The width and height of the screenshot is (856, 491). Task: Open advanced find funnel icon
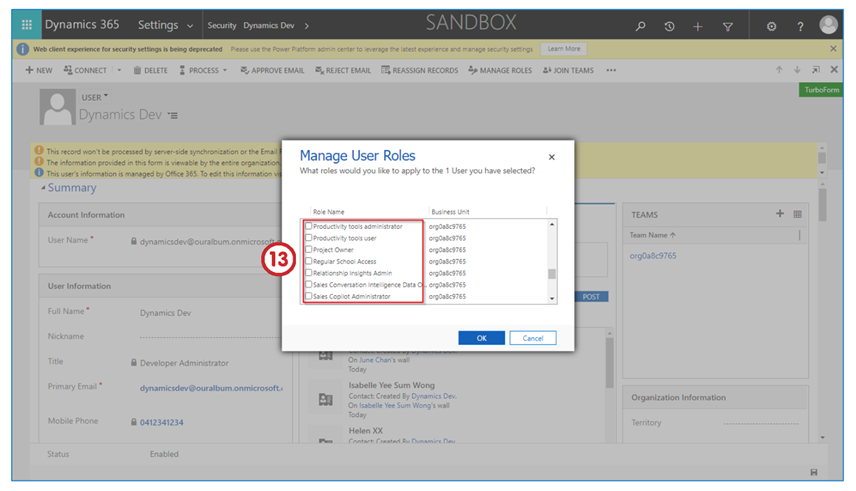(x=727, y=26)
